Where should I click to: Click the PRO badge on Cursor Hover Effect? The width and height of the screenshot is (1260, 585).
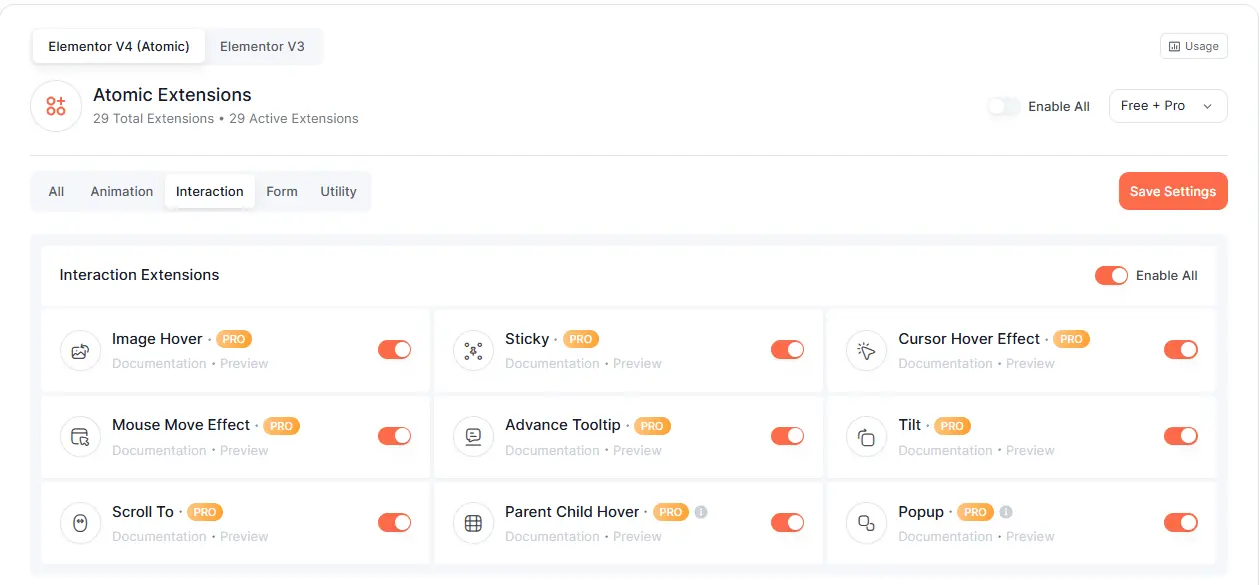[1071, 339]
